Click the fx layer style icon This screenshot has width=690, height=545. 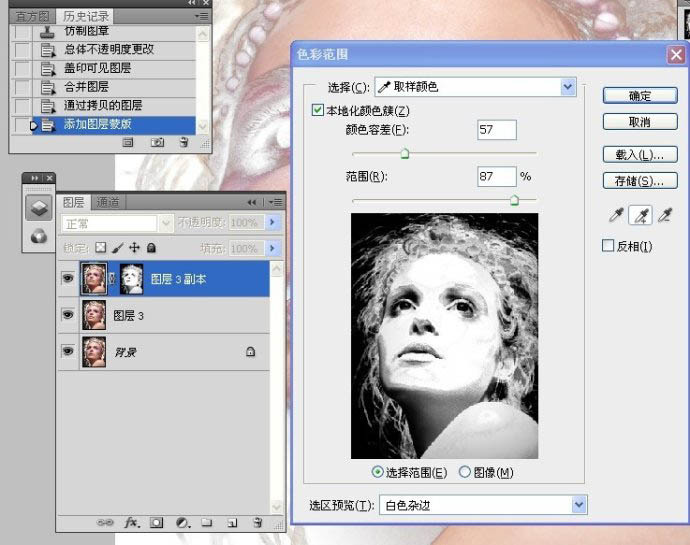pos(131,522)
